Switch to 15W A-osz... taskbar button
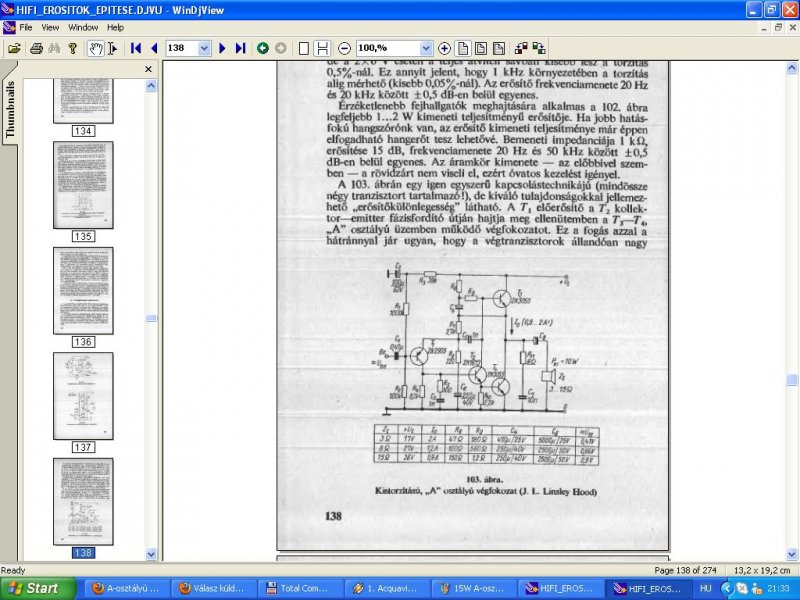The image size is (800, 600). pyautogui.click(x=473, y=588)
